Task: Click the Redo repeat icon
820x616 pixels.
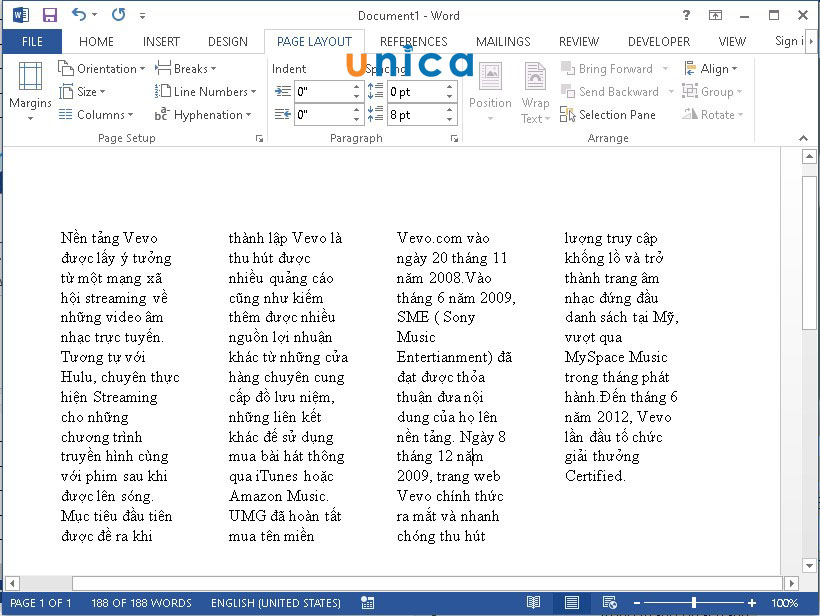Action: [119, 15]
